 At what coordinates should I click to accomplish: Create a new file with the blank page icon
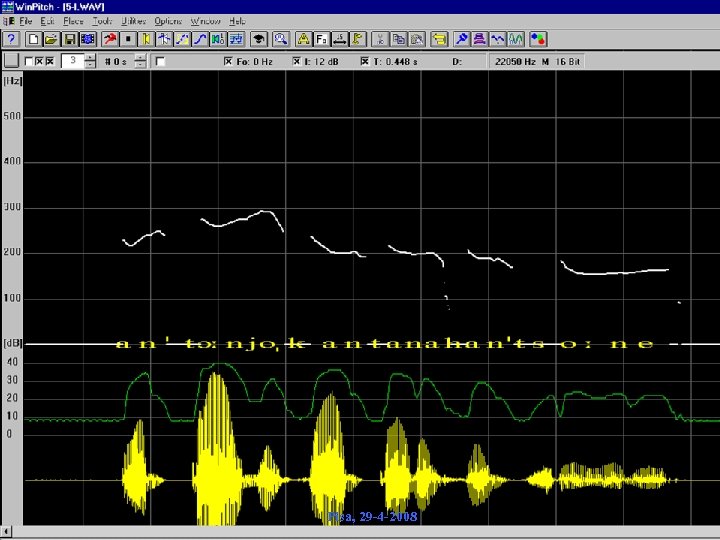pyautogui.click(x=34, y=39)
